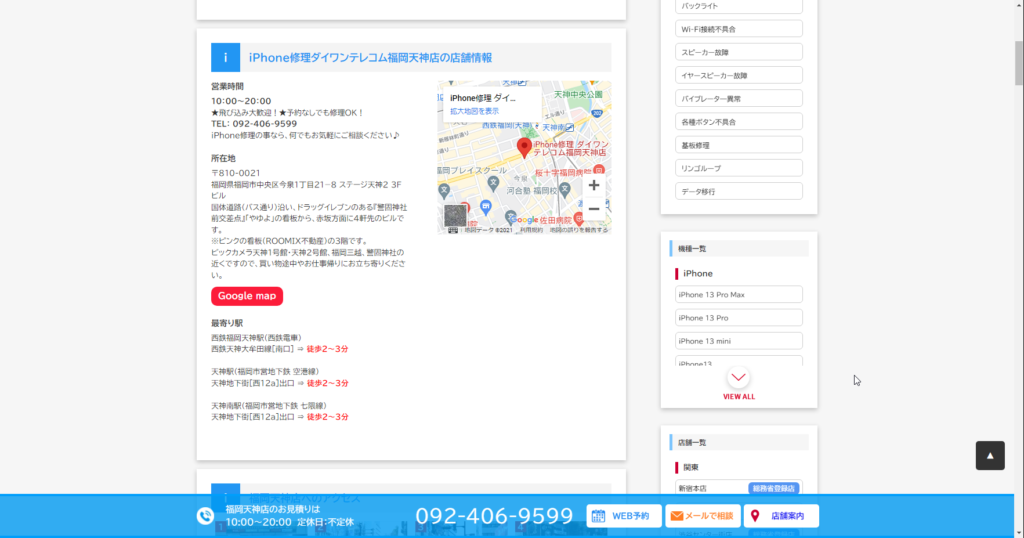Click the iPhone category label in 機種一覧

(x=697, y=274)
